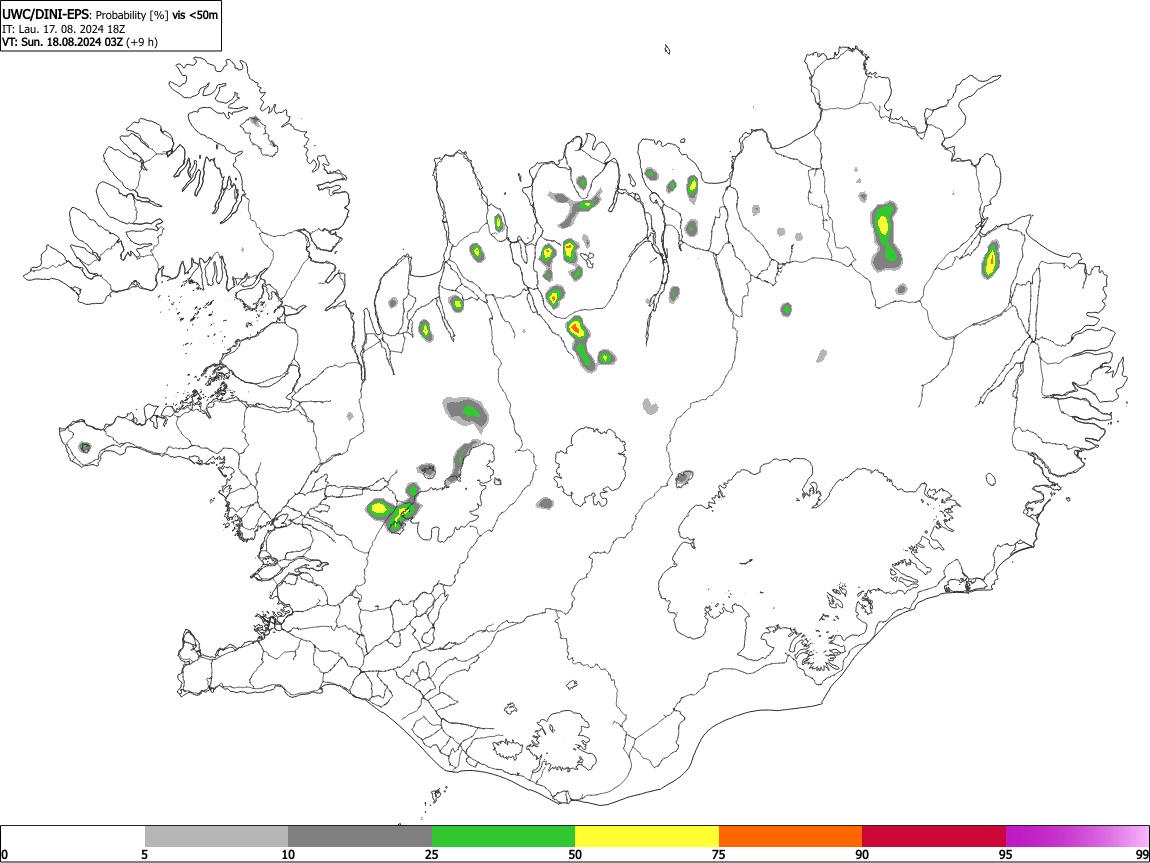Click the '99' legend tick label
1150x863 pixels.
click(x=1142, y=854)
